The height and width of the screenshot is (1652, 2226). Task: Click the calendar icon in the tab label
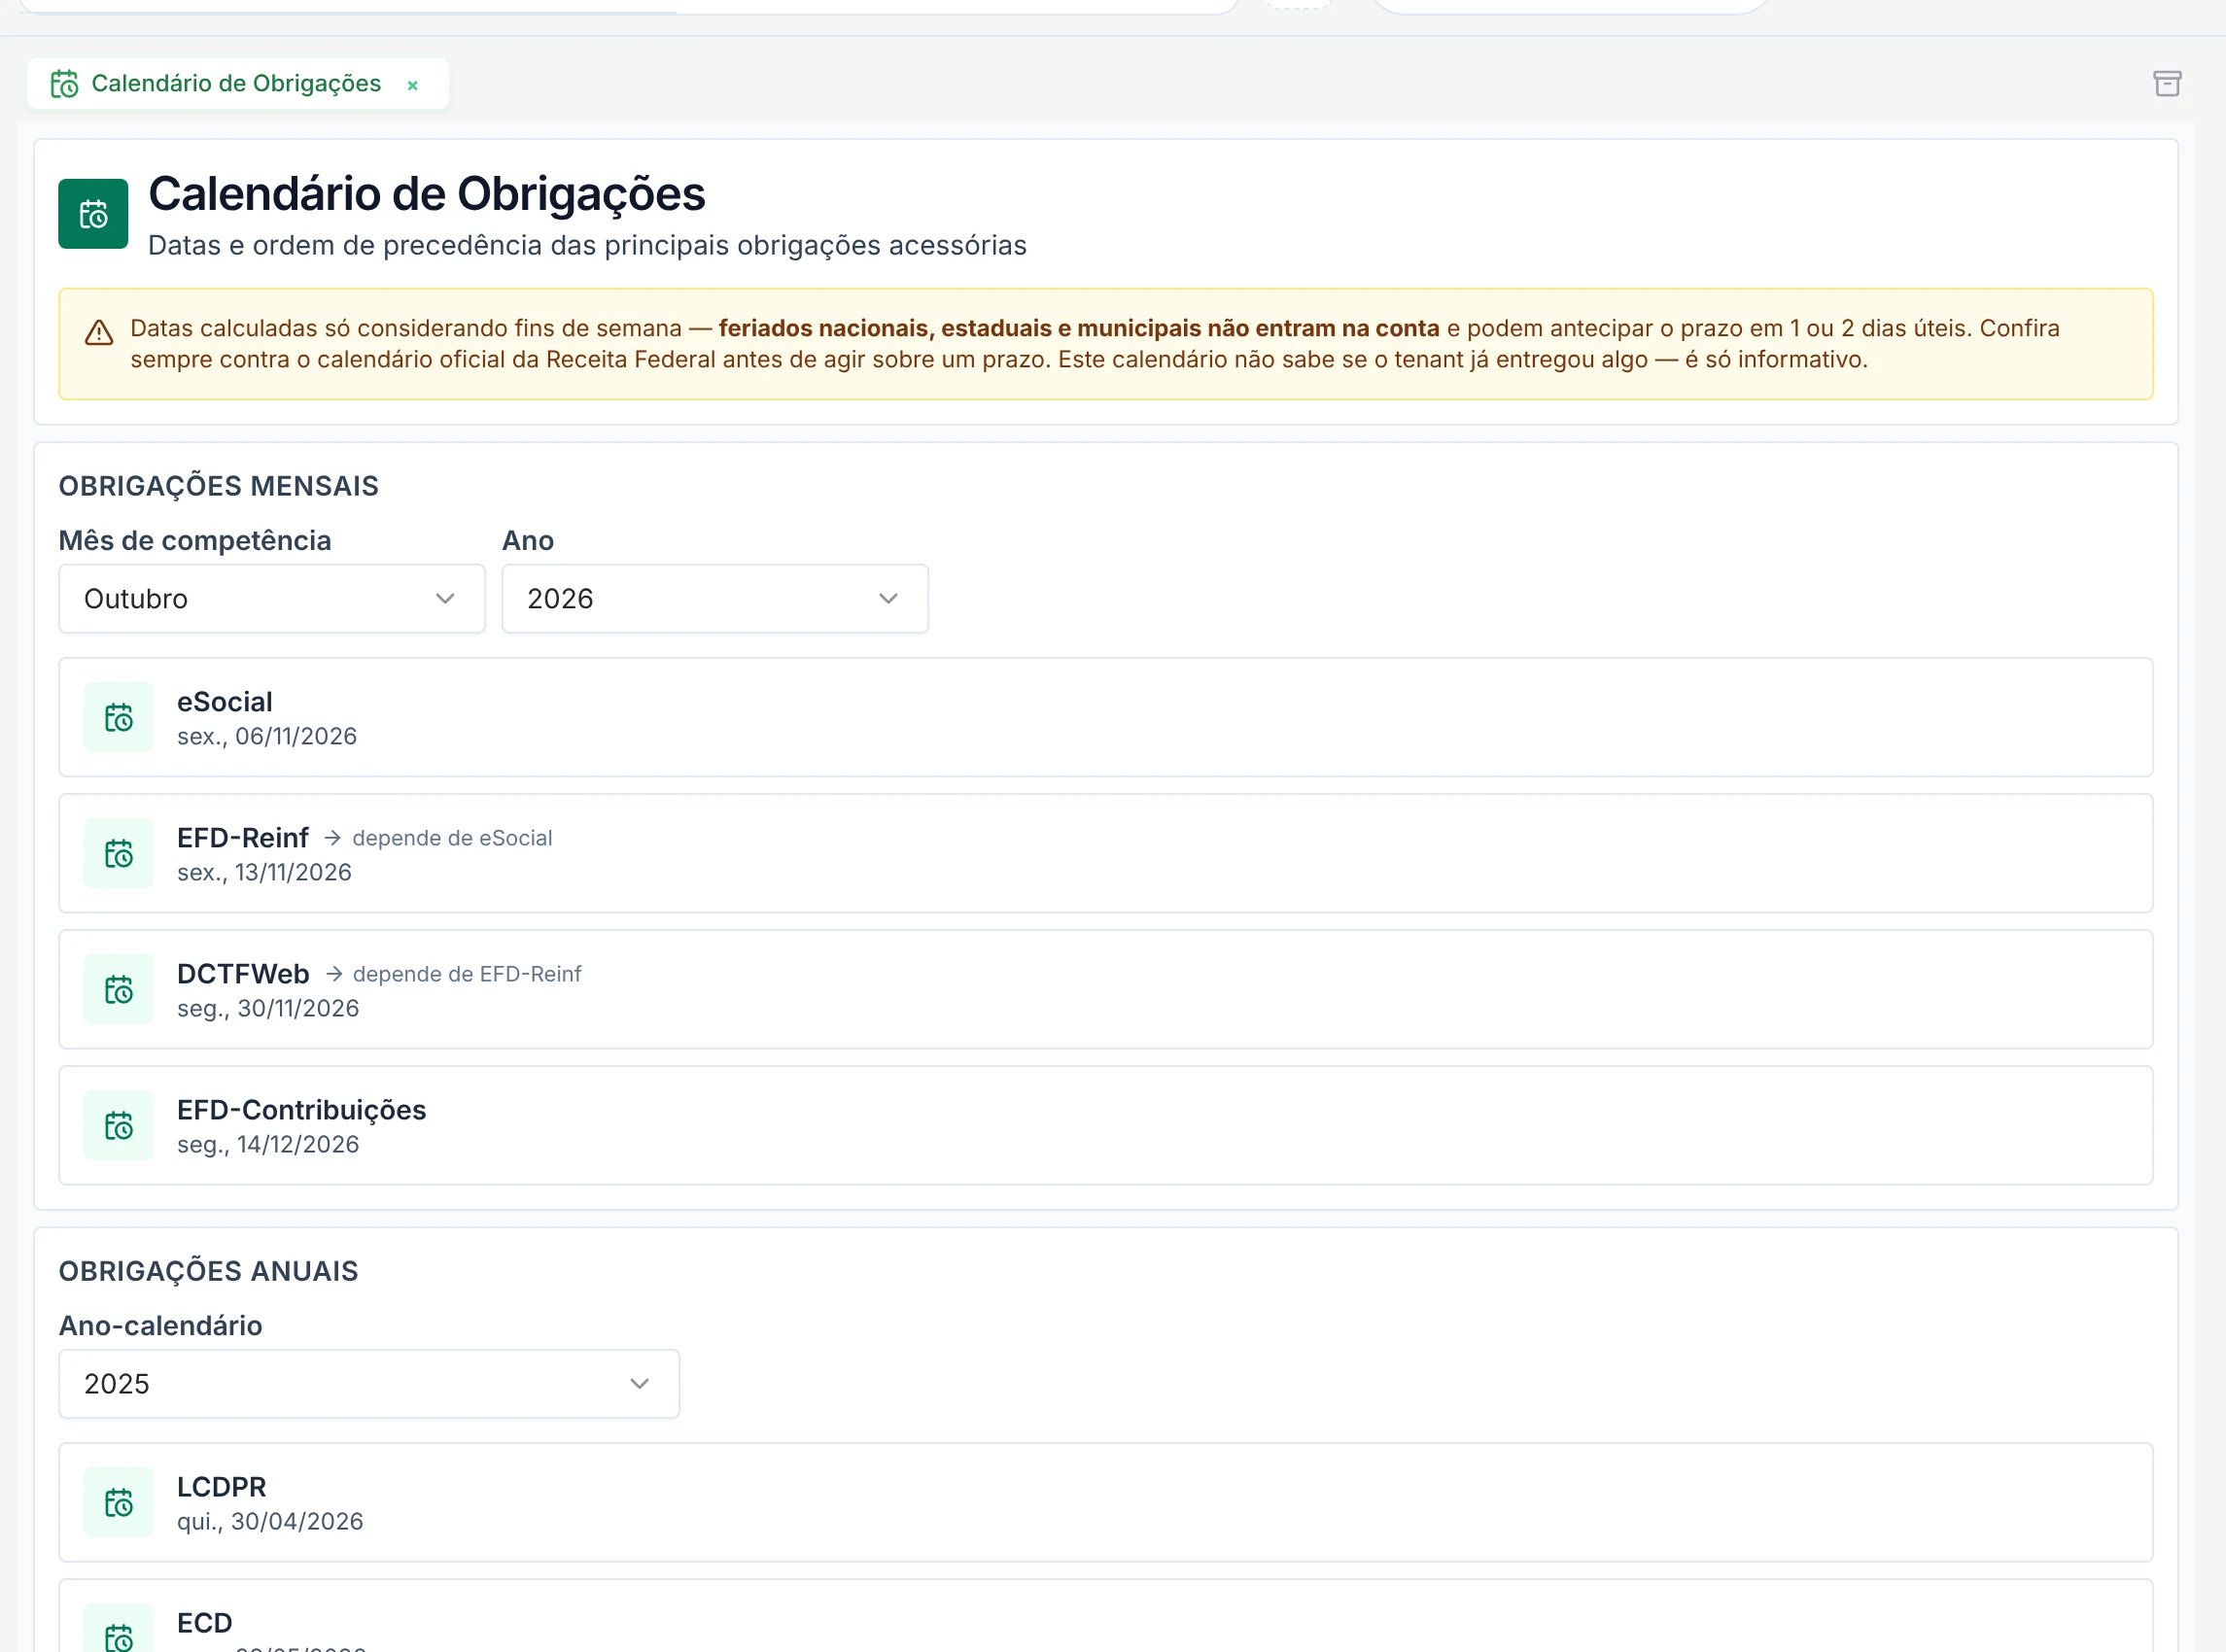pos(65,84)
